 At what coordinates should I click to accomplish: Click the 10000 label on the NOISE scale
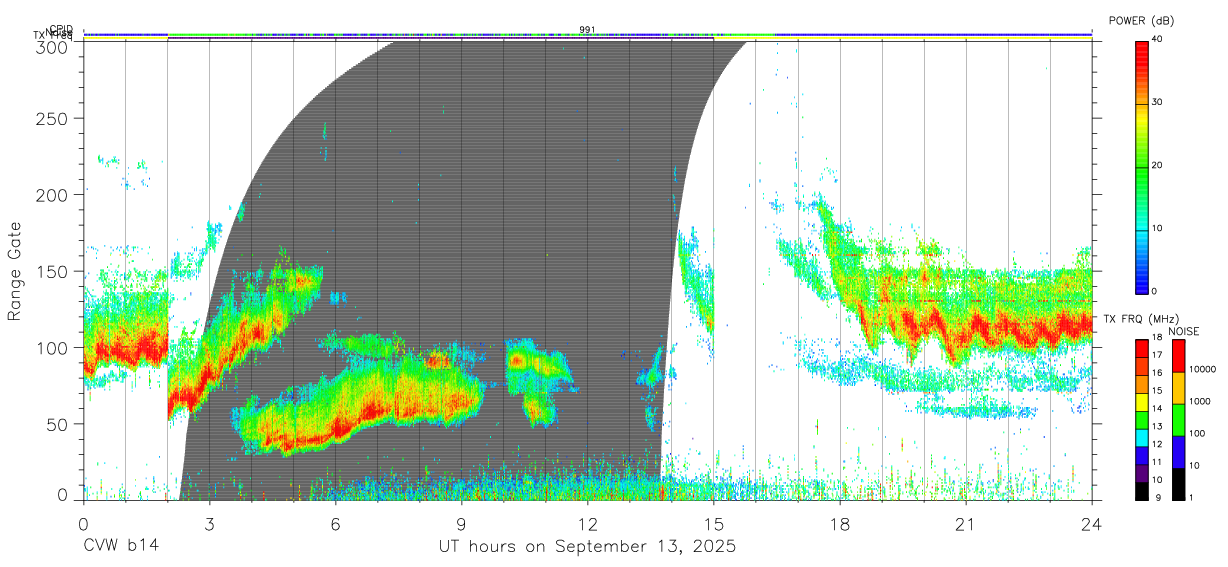[x=1201, y=370]
